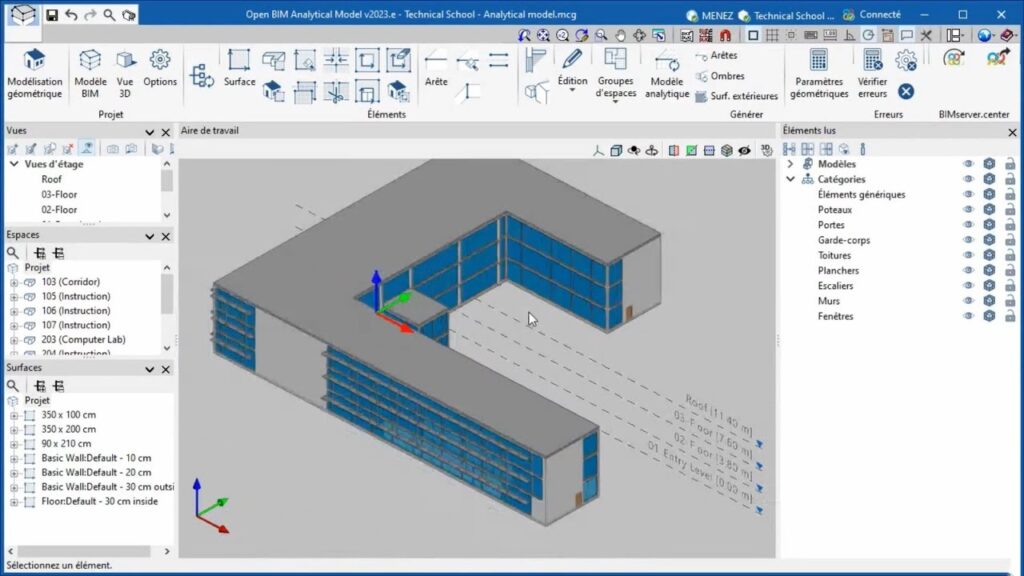Image resolution: width=1024 pixels, height=576 pixels.
Task: Collapse the Catégories tree node
Action: click(790, 179)
